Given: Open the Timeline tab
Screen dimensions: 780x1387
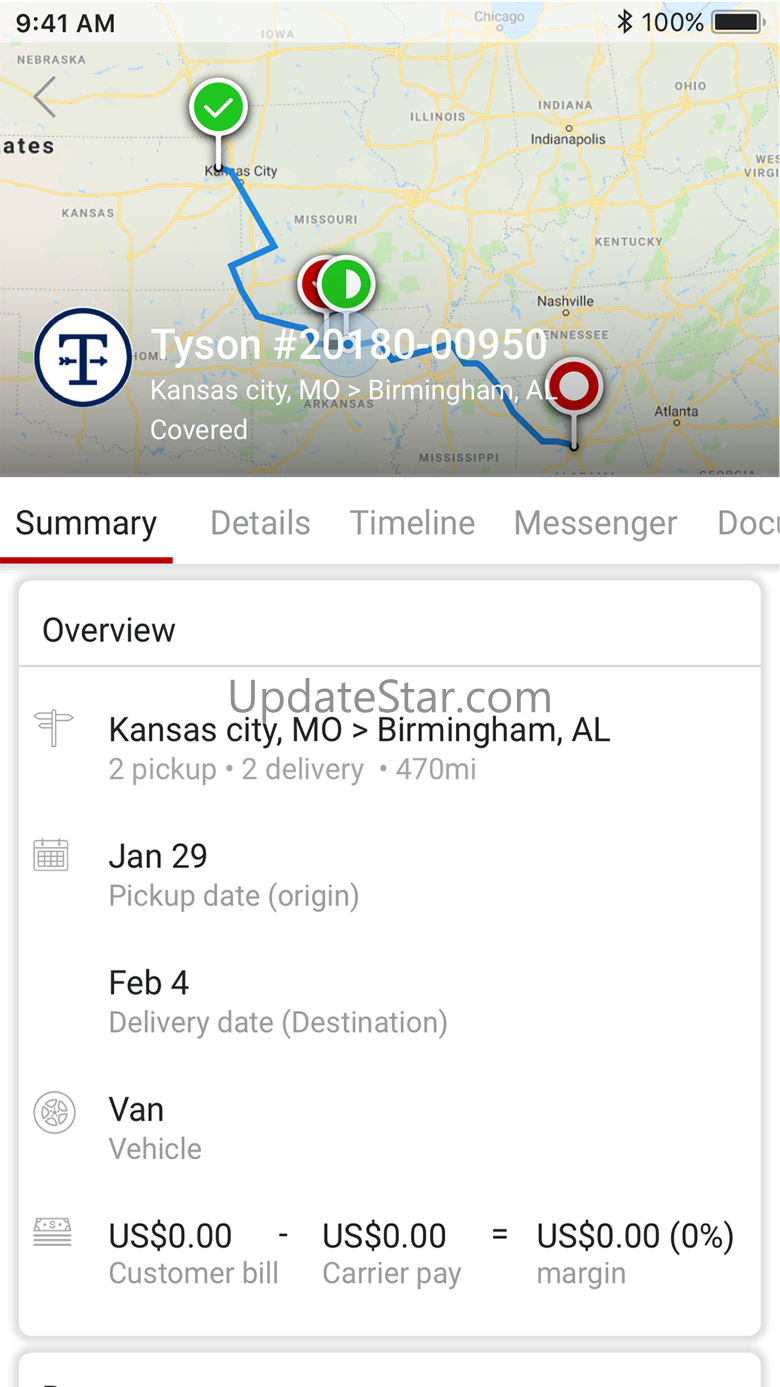Looking at the screenshot, I should tap(412, 523).
